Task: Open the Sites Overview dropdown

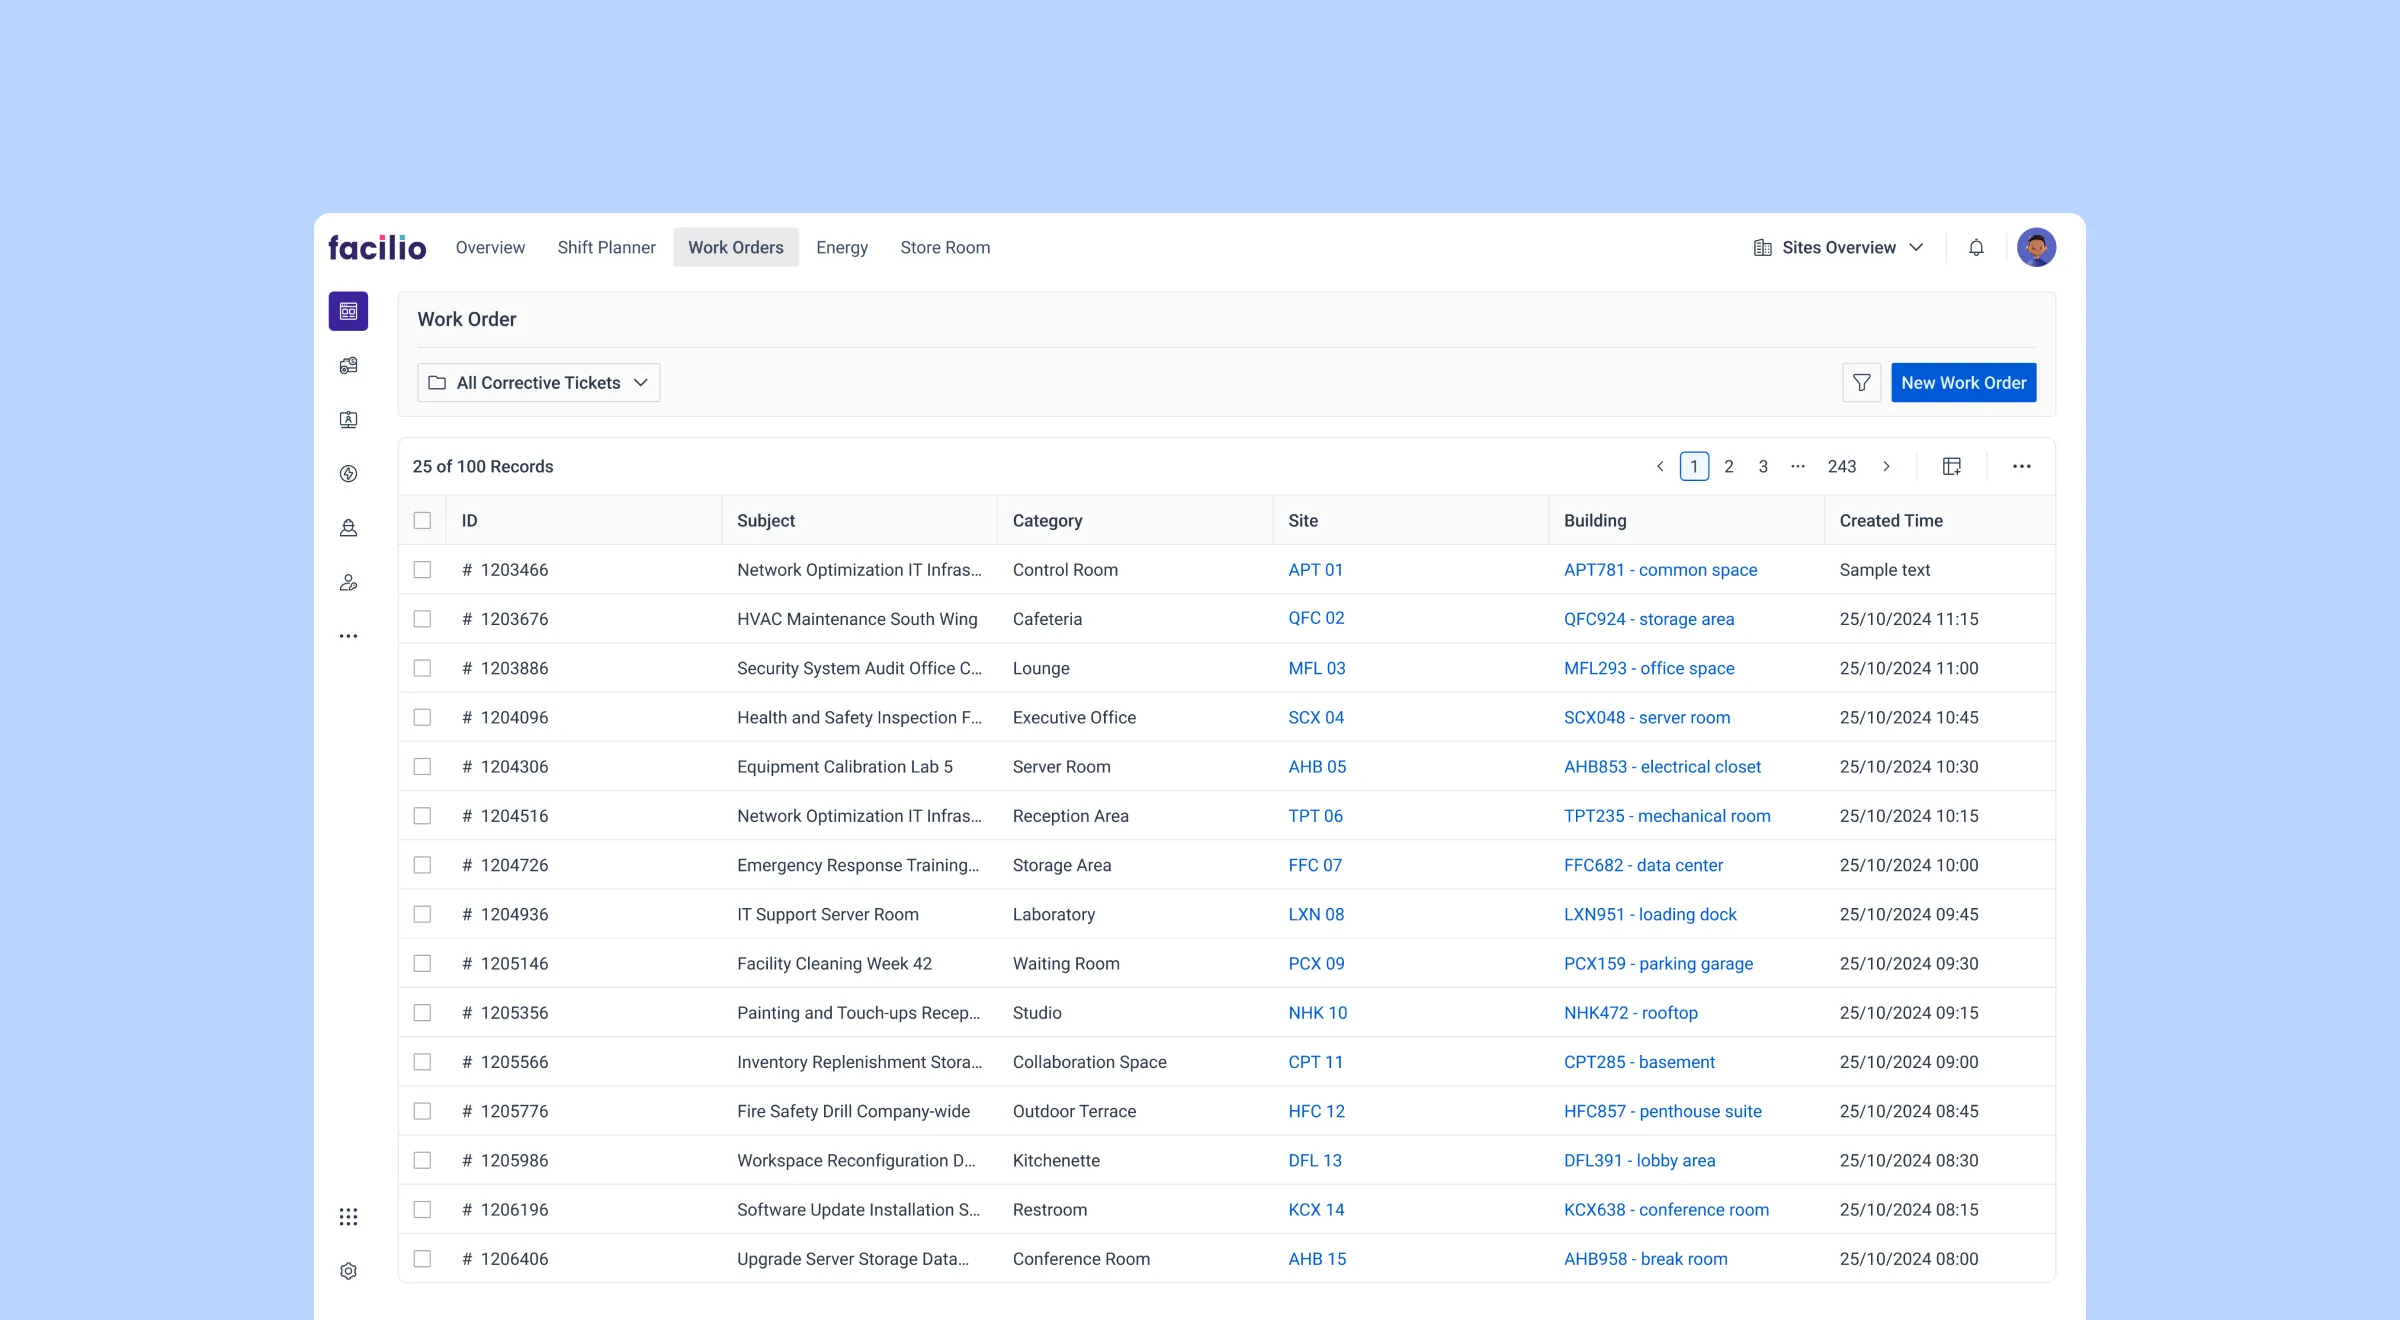Action: (x=1838, y=247)
